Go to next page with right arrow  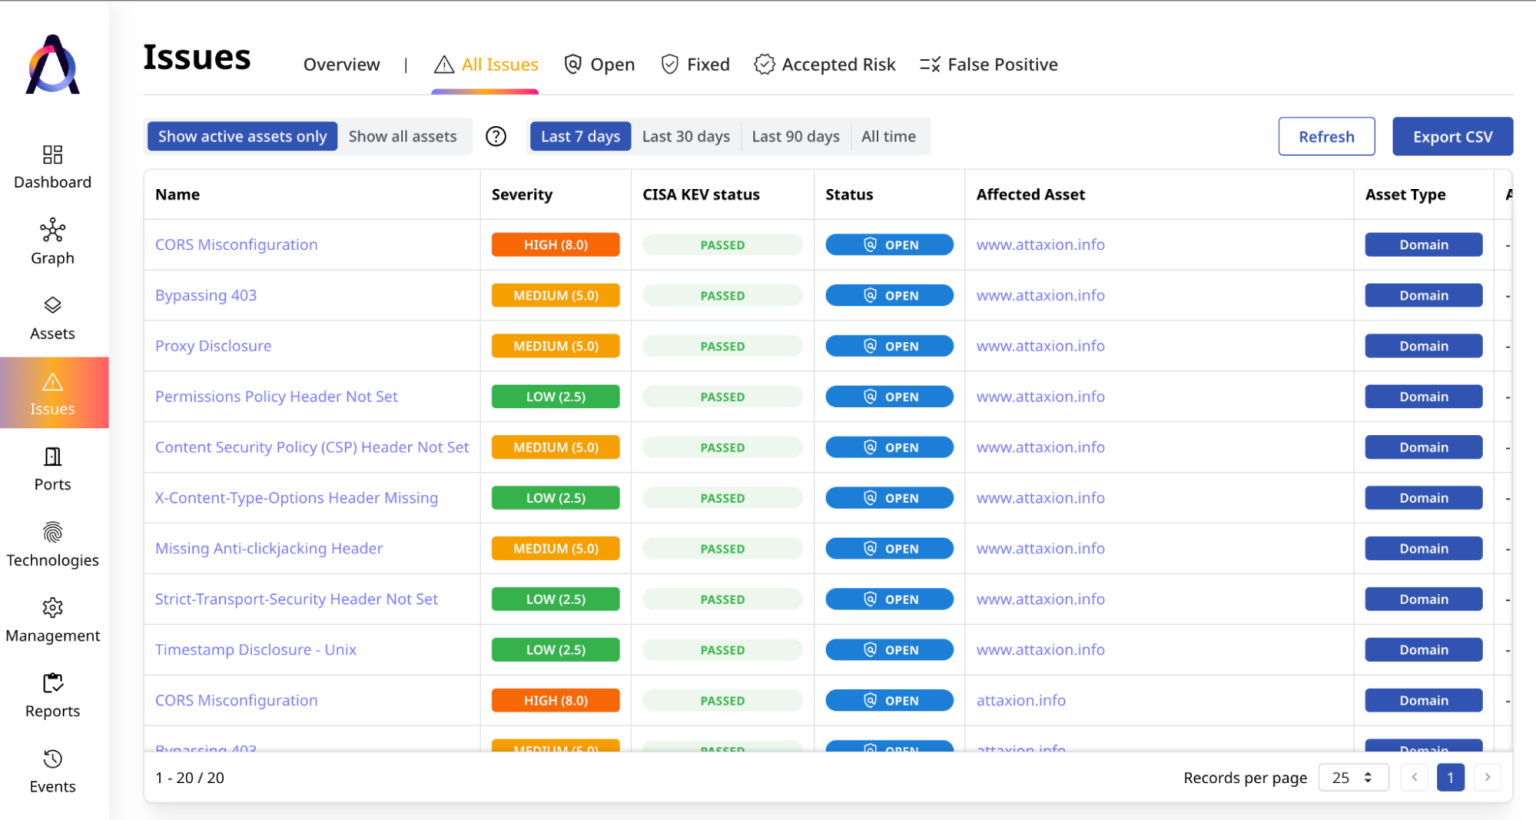coord(1487,777)
